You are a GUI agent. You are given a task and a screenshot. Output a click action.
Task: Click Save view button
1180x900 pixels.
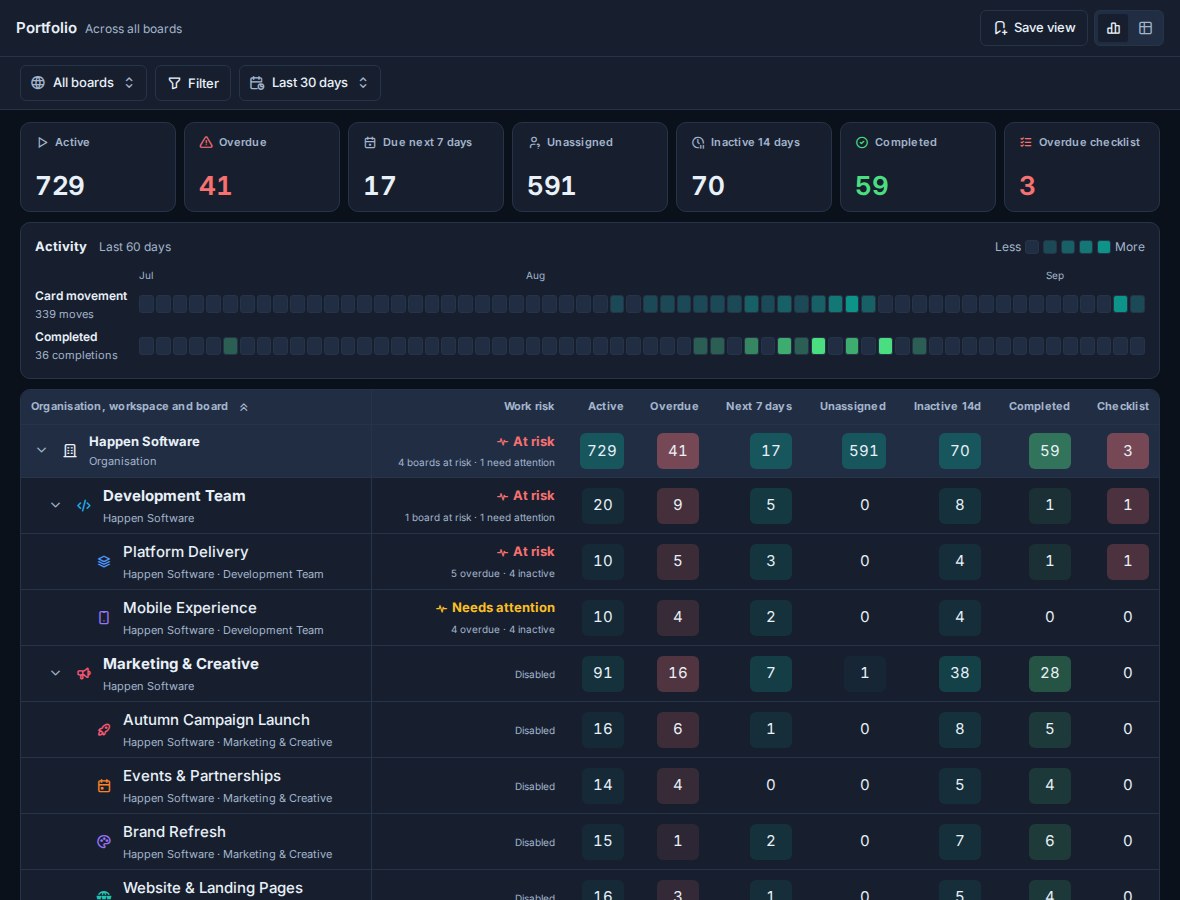[1033, 28]
